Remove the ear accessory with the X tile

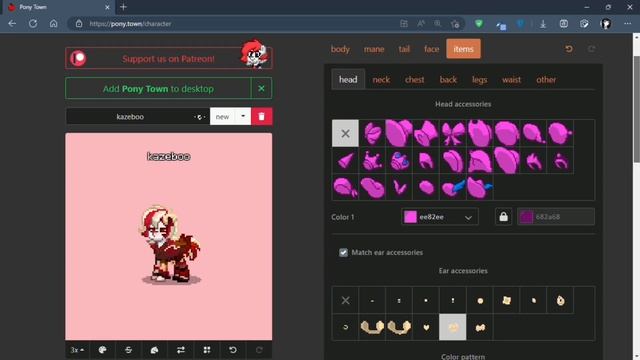coord(345,301)
